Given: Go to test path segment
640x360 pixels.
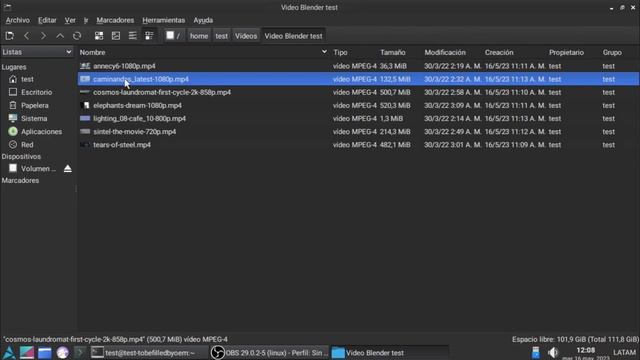Looking at the screenshot, I should 222,36.
